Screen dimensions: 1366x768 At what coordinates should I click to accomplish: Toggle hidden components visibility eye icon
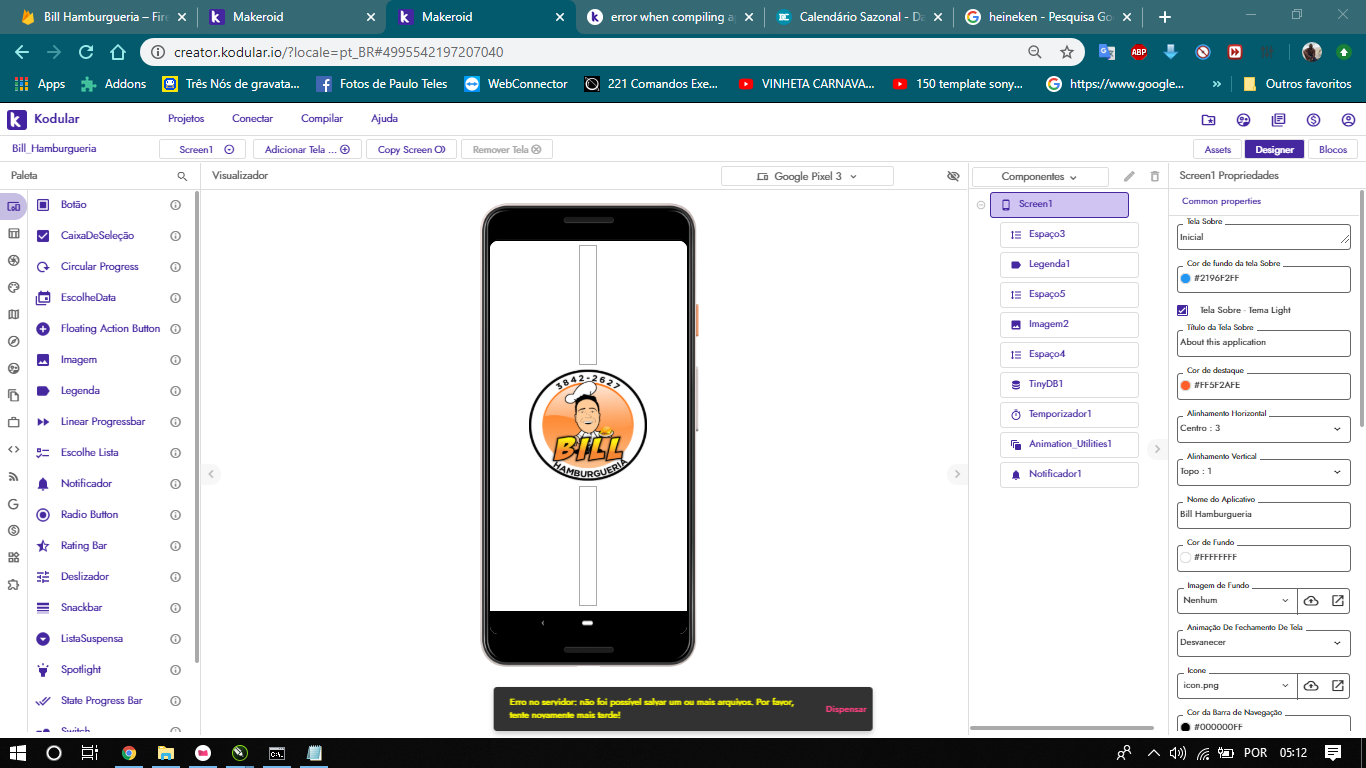pyautogui.click(x=953, y=176)
